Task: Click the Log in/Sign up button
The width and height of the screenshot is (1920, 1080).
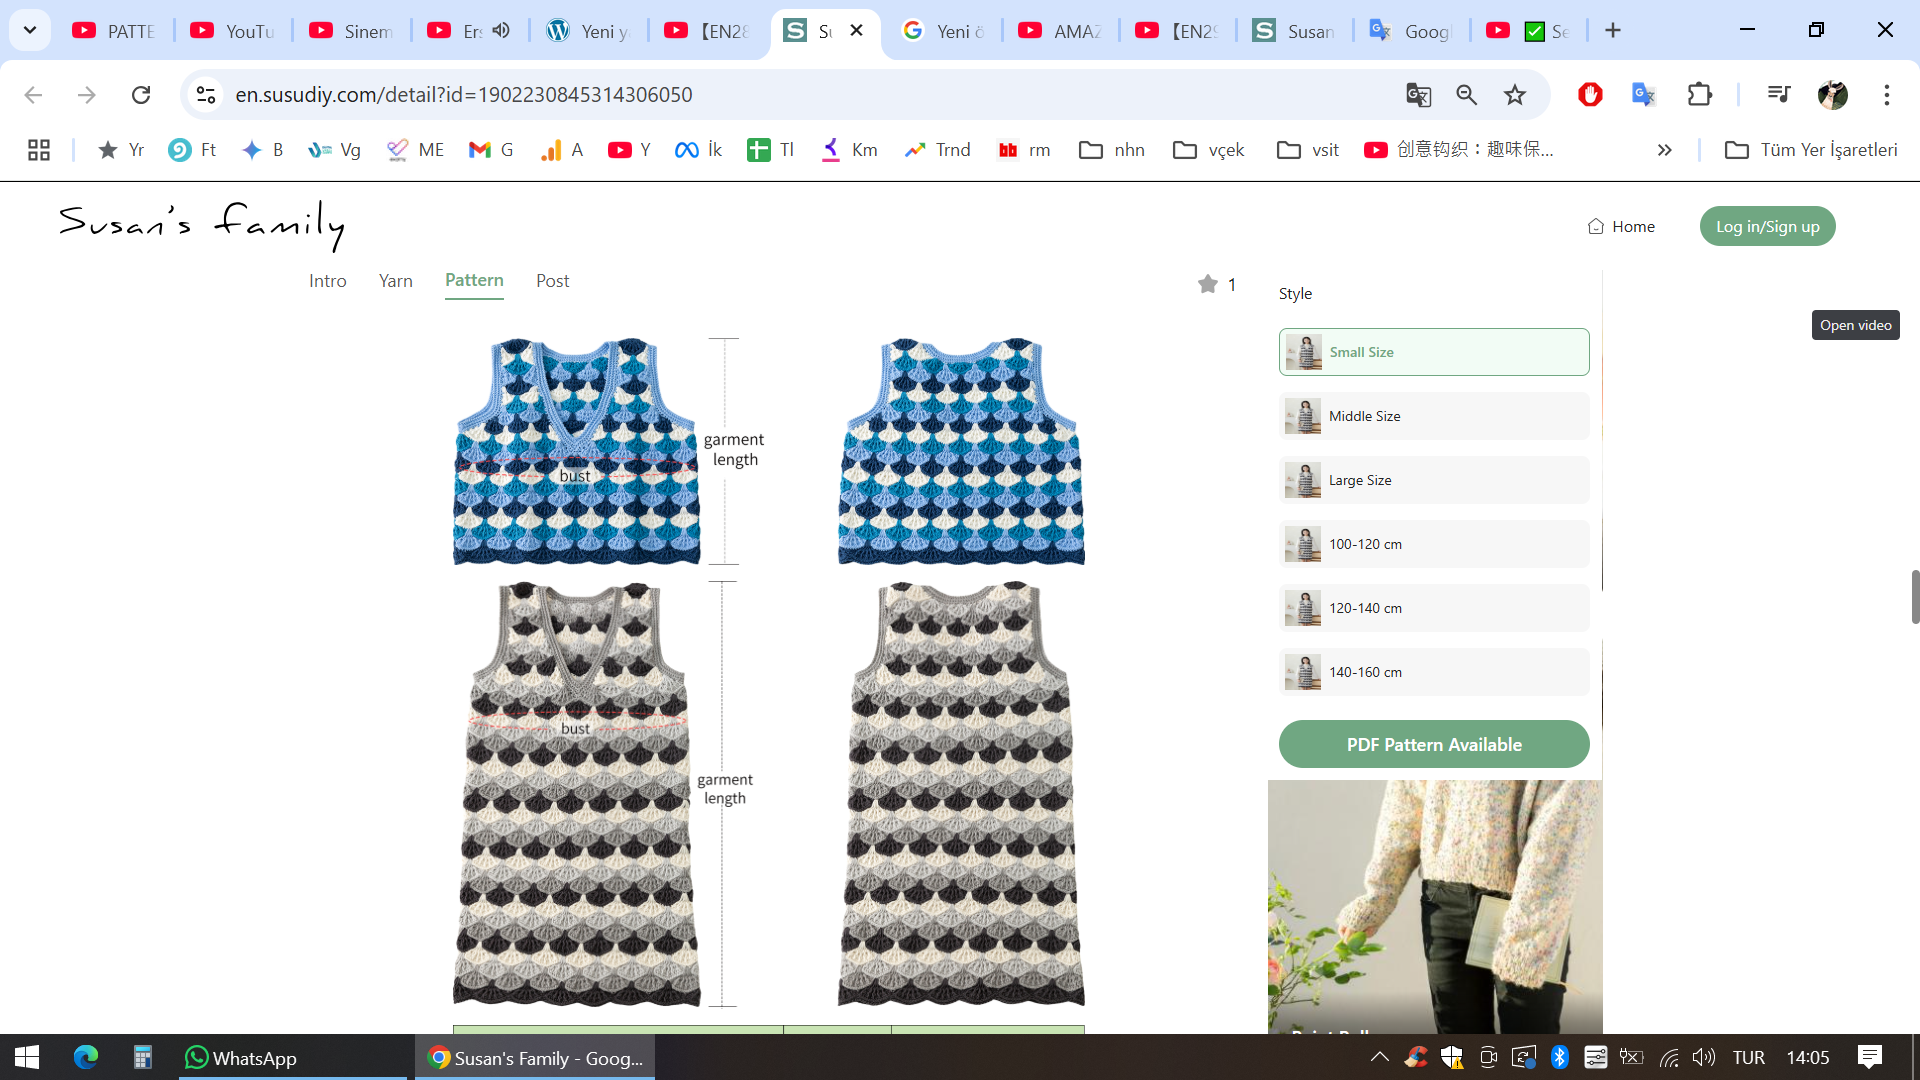Action: coord(1767,226)
